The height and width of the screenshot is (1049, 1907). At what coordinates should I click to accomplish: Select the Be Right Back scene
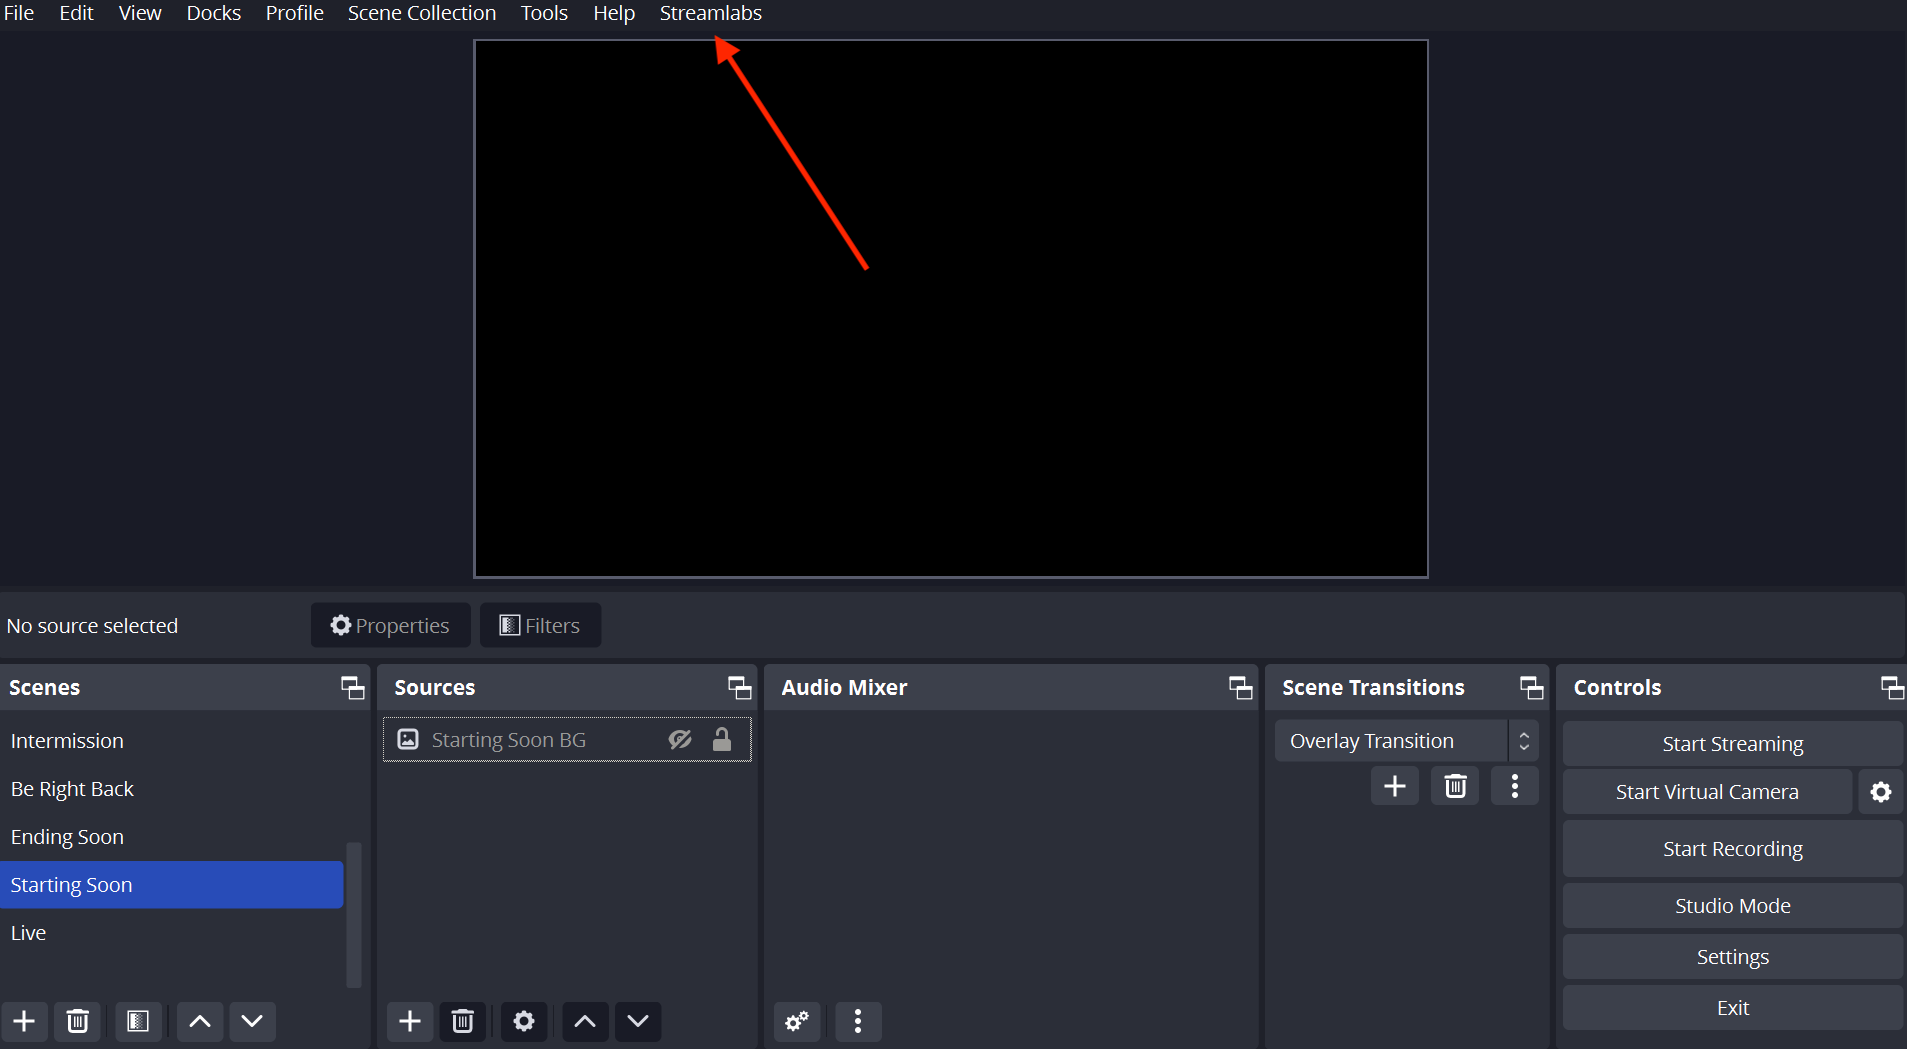72,789
